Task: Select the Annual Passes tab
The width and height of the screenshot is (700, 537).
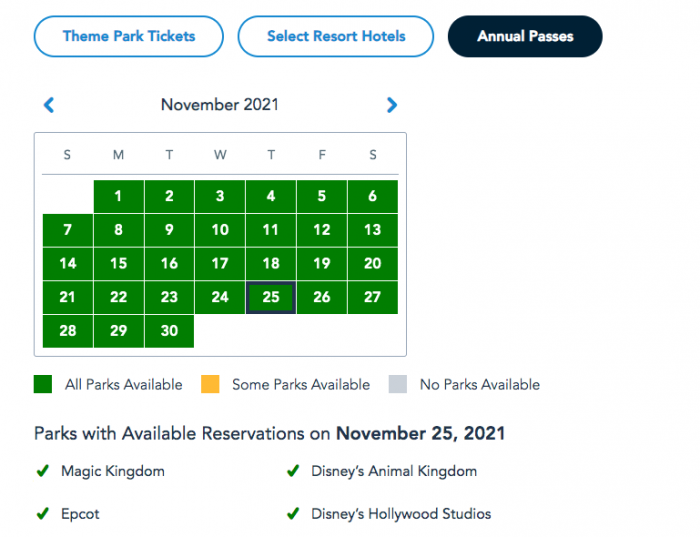Action: pyautogui.click(x=525, y=36)
